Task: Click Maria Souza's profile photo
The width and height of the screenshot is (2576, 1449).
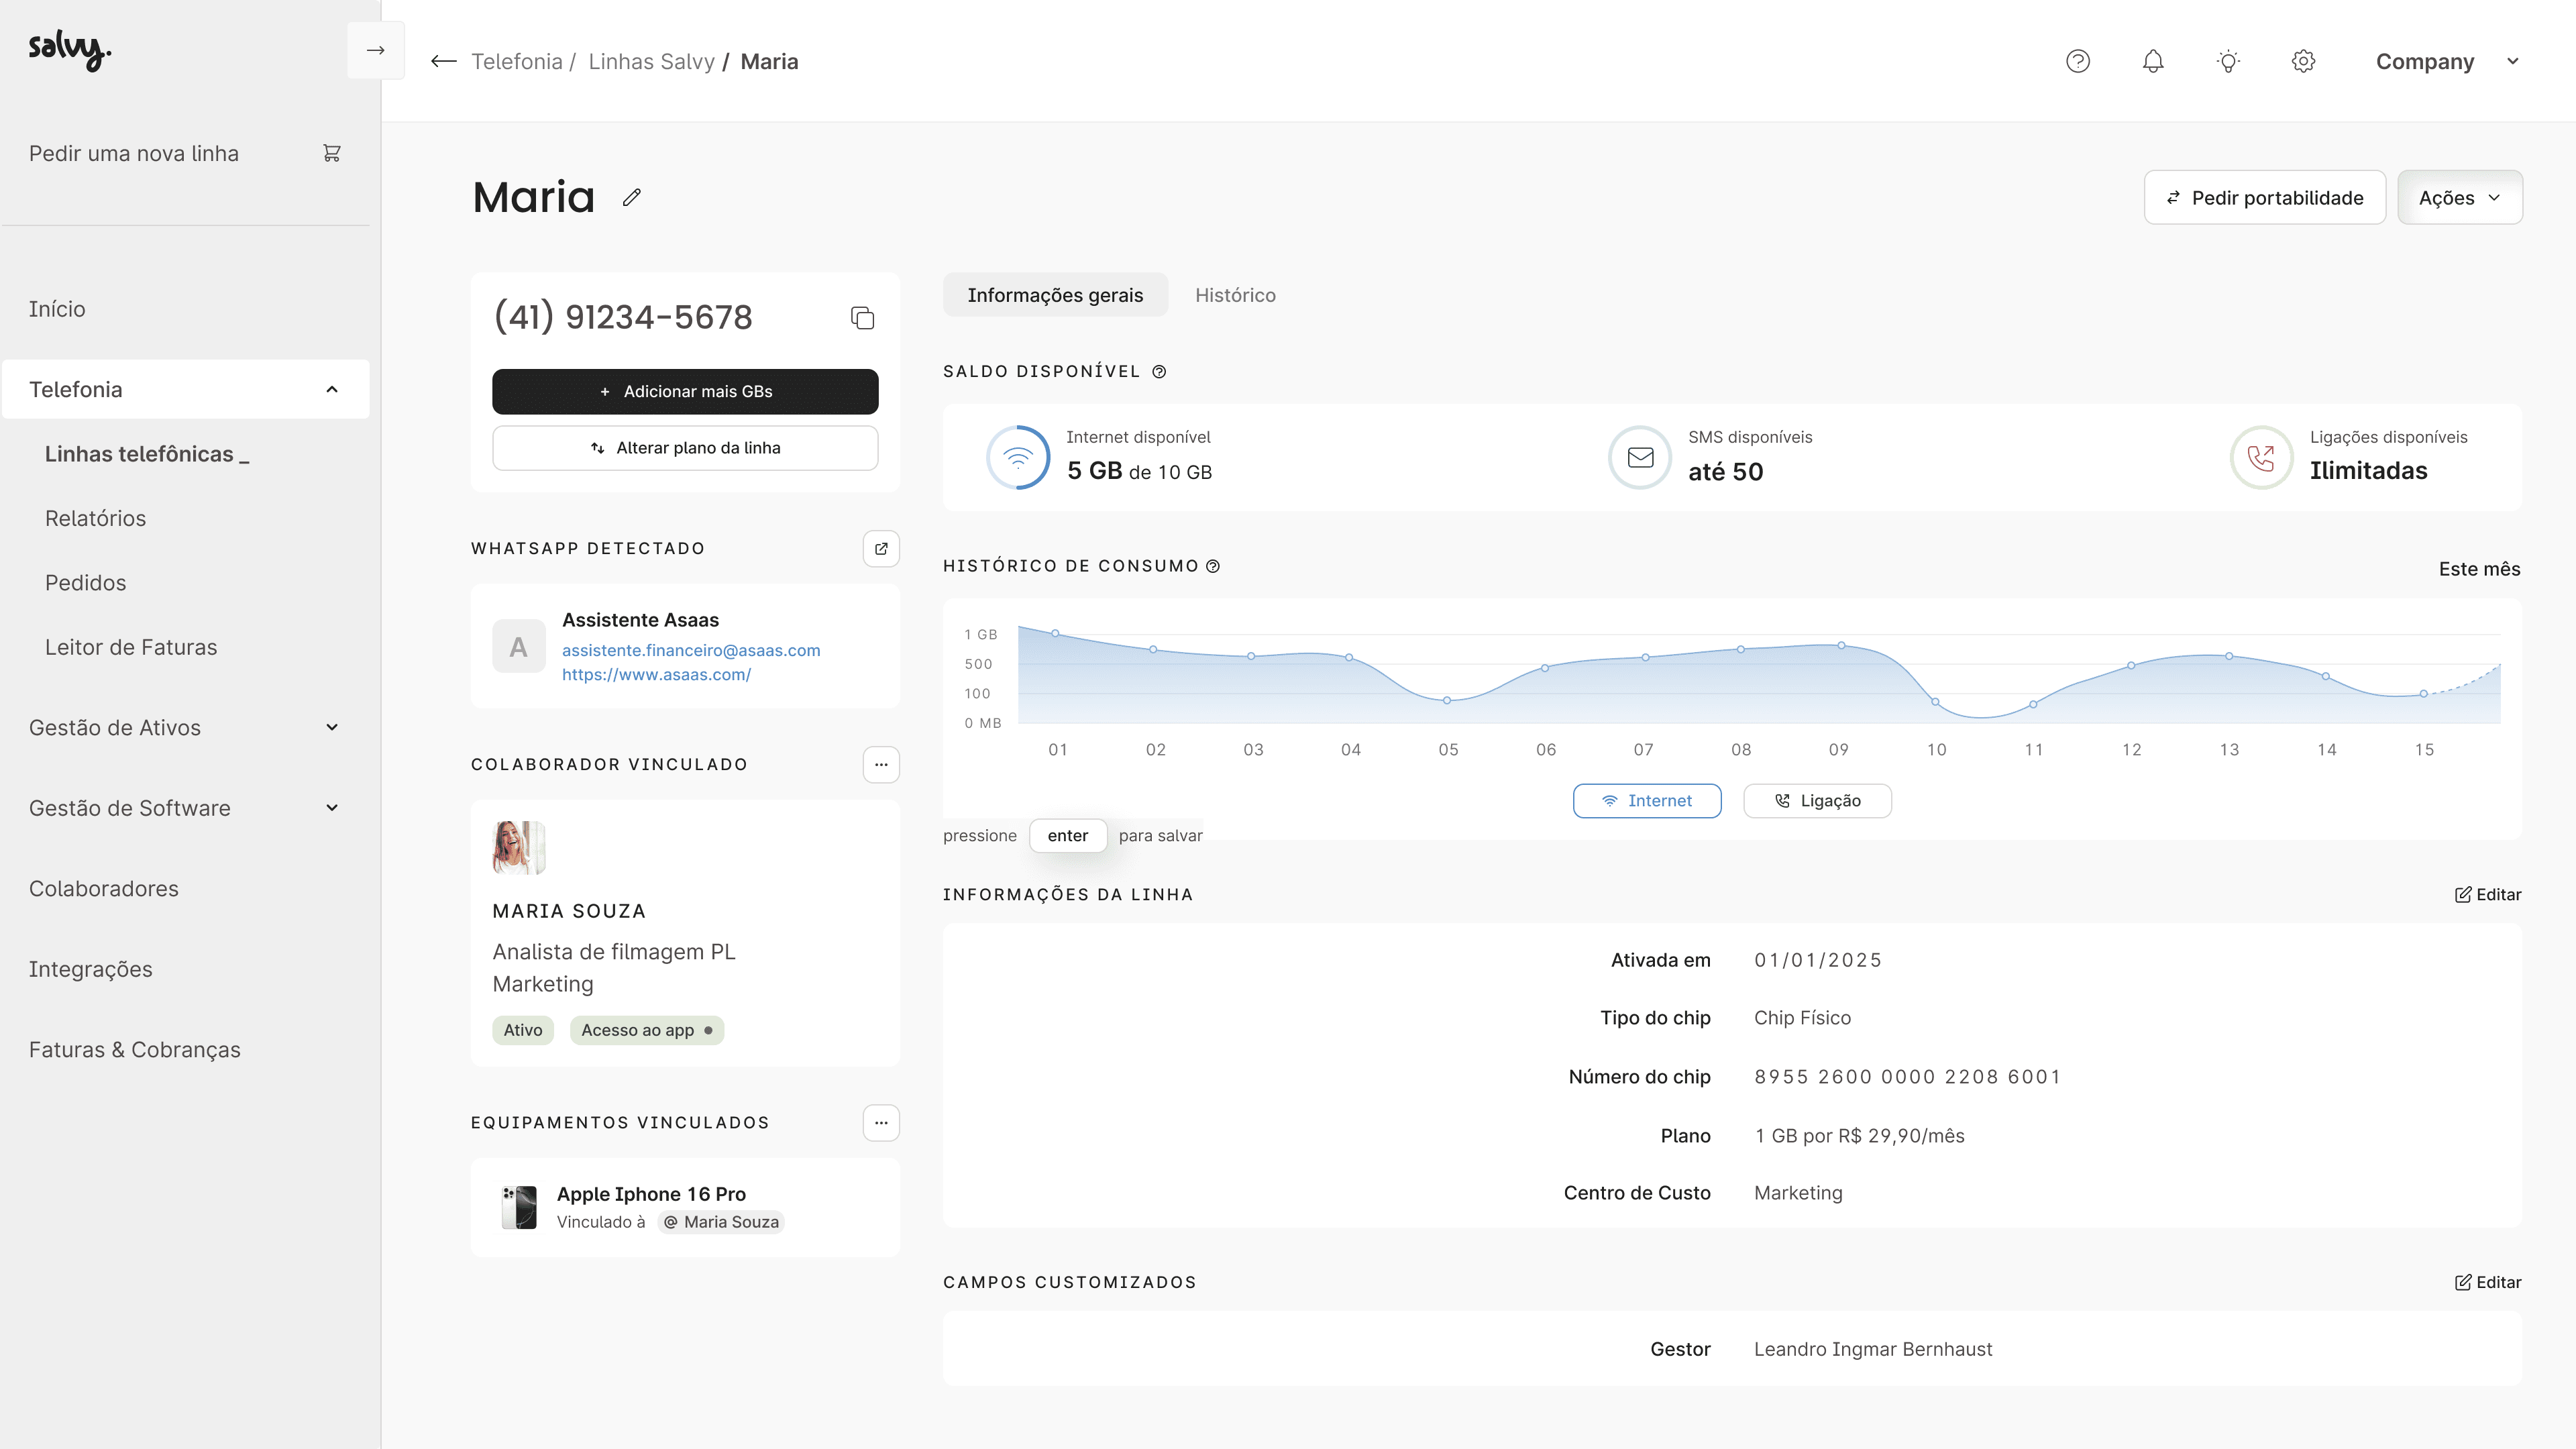Action: [x=518, y=847]
